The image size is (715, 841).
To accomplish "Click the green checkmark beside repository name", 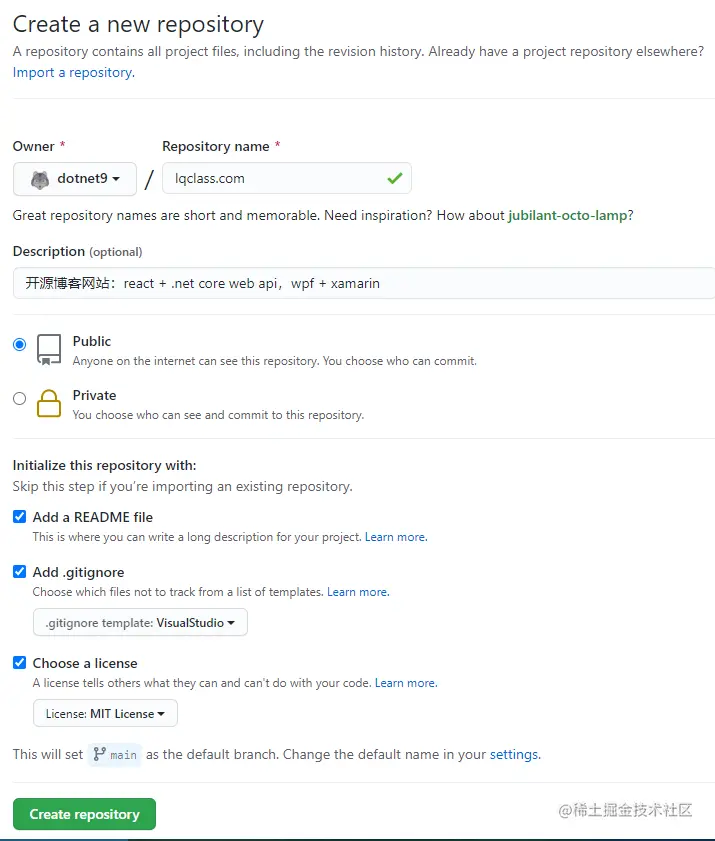I will pyautogui.click(x=395, y=178).
